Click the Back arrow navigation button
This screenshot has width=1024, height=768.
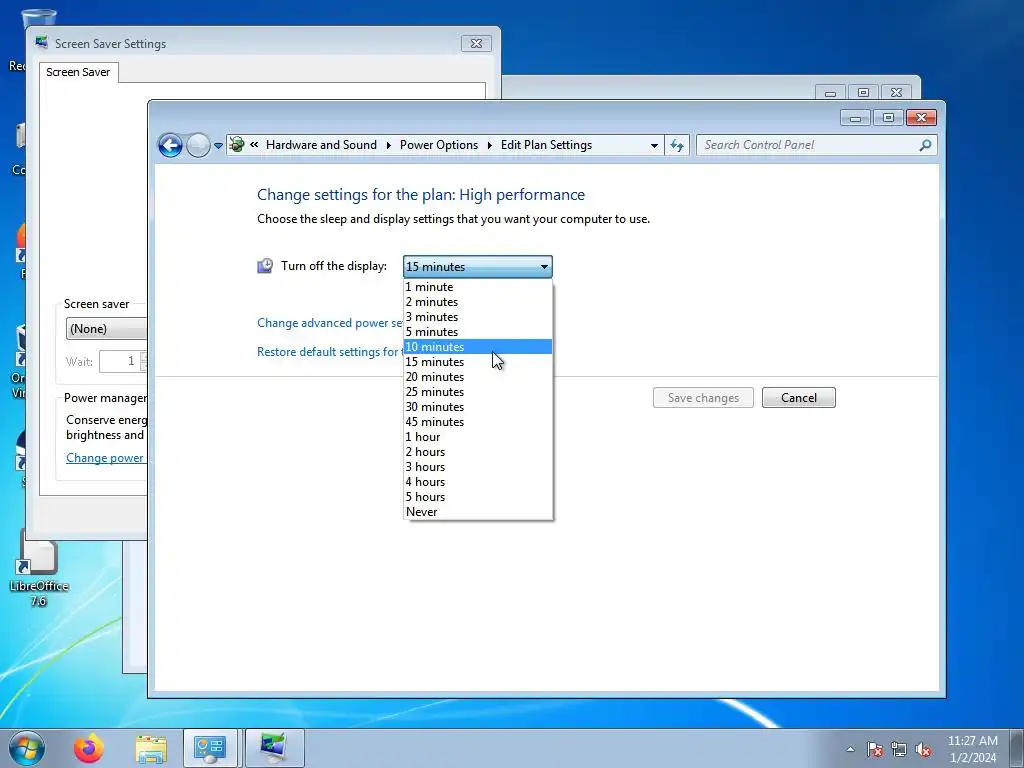point(170,145)
